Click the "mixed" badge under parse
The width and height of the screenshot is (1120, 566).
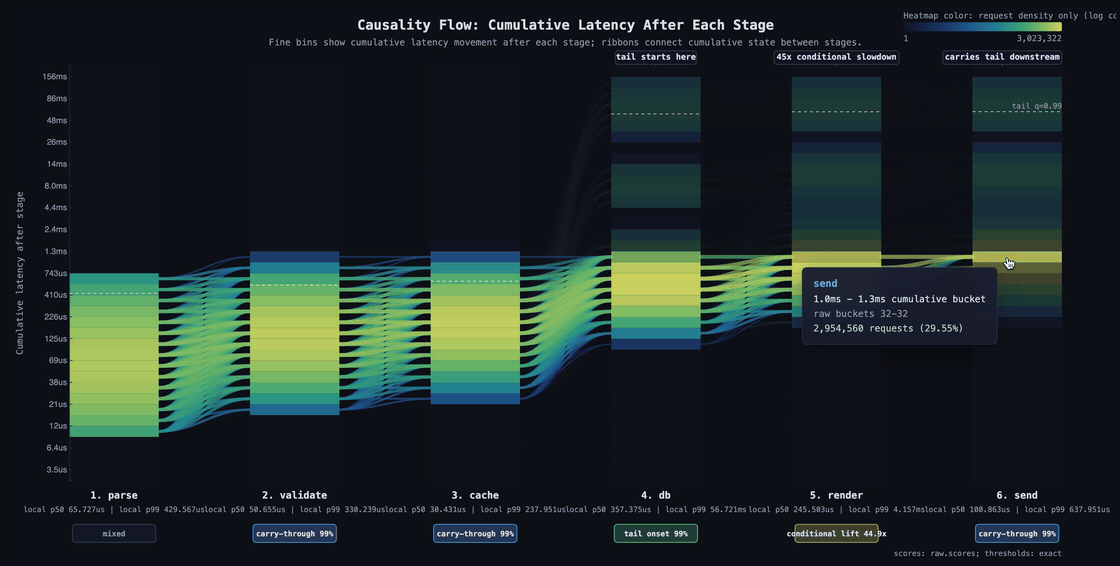pos(114,533)
